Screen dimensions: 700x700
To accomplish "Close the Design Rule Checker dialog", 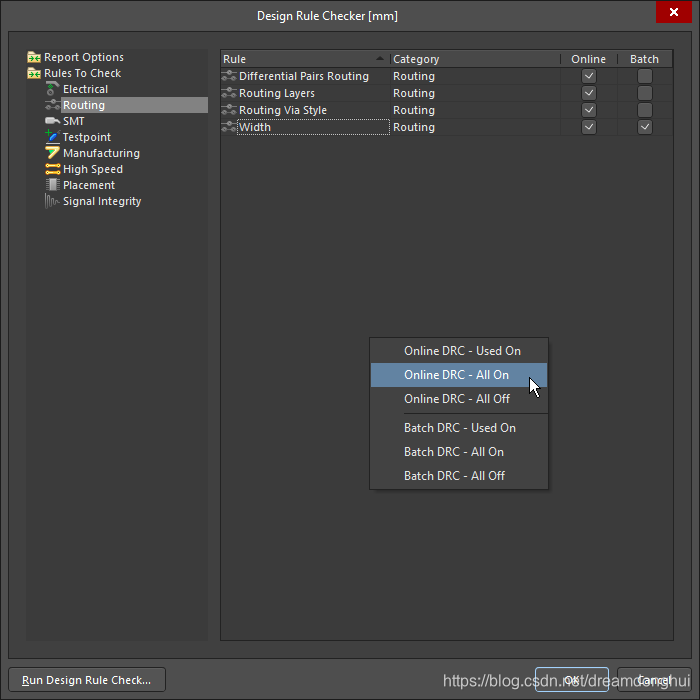I will 674,12.
